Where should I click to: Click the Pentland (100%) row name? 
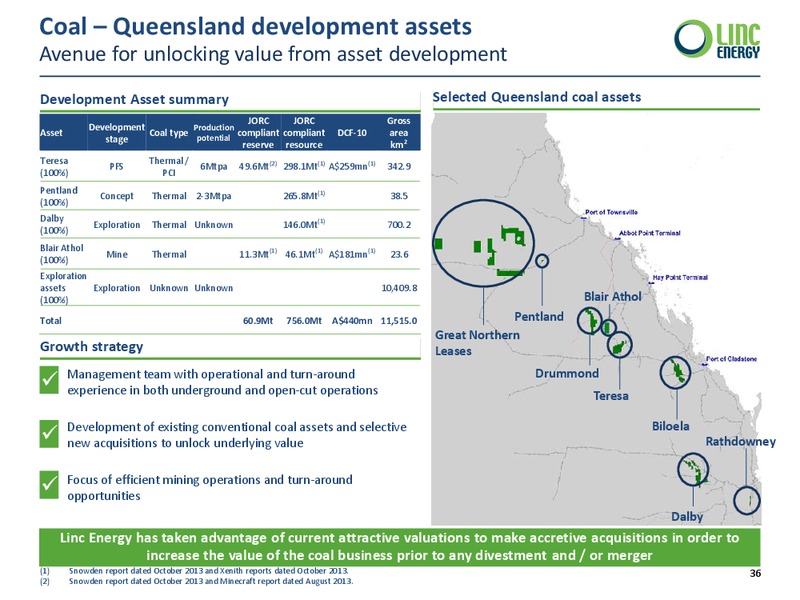pyautogui.click(x=59, y=196)
